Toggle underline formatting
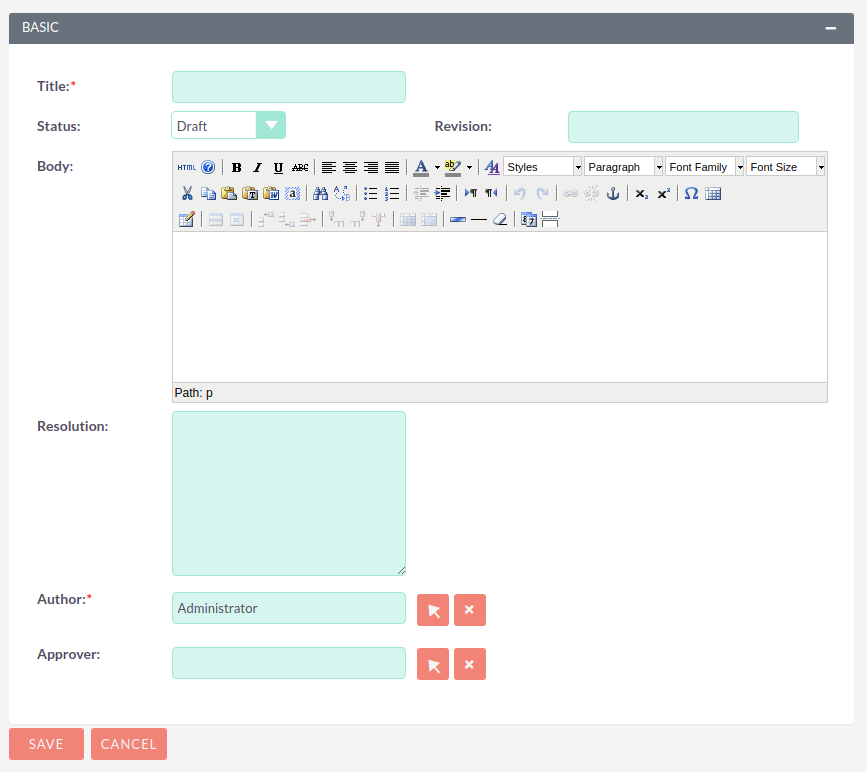Screen dimensions: 867x772 click(278, 166)
